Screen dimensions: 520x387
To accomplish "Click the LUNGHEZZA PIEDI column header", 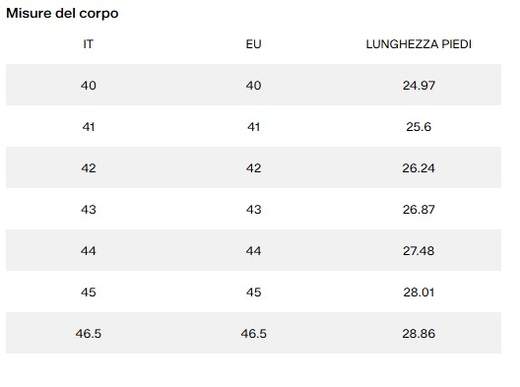I will point(419,44).
